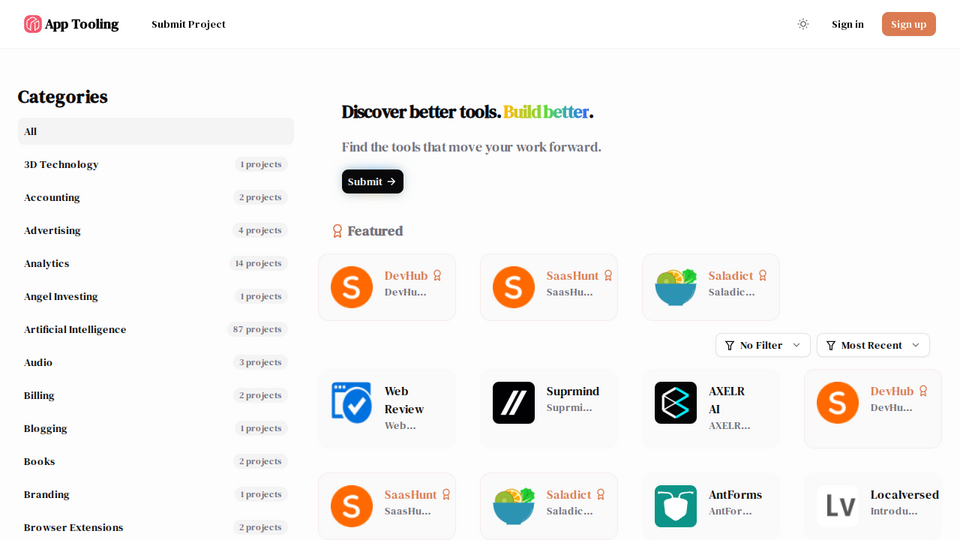
Task: Click the featured SaasHunt orange S logo
Action: [514, 287]
